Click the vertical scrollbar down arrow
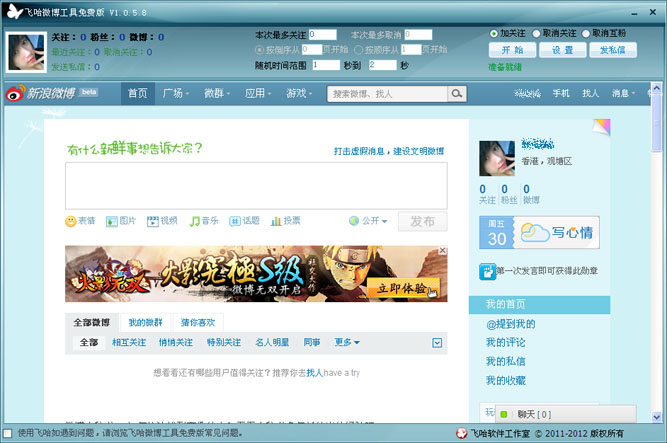This screenshot has width=667, height=443. [657, 417]
